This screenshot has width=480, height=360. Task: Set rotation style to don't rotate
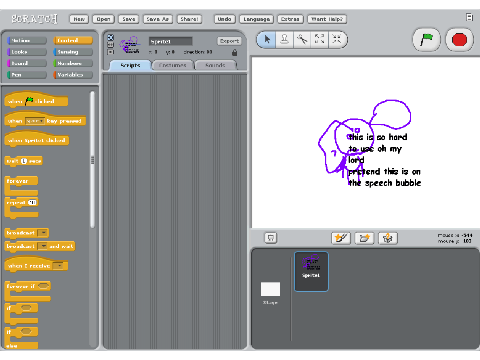point(111,52)
